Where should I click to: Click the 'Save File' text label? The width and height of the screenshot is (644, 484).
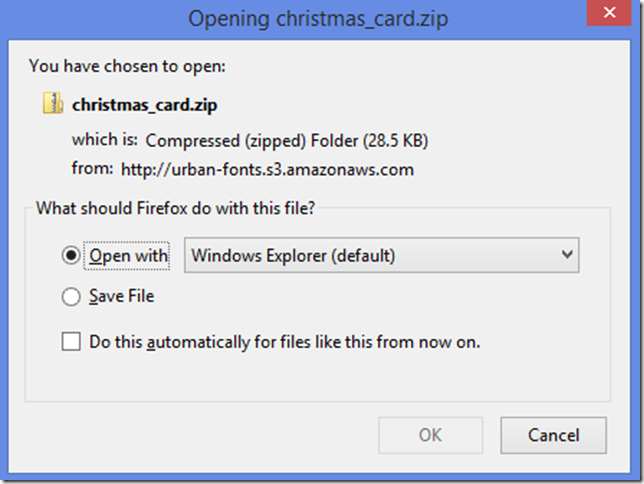tap(122, 296)
